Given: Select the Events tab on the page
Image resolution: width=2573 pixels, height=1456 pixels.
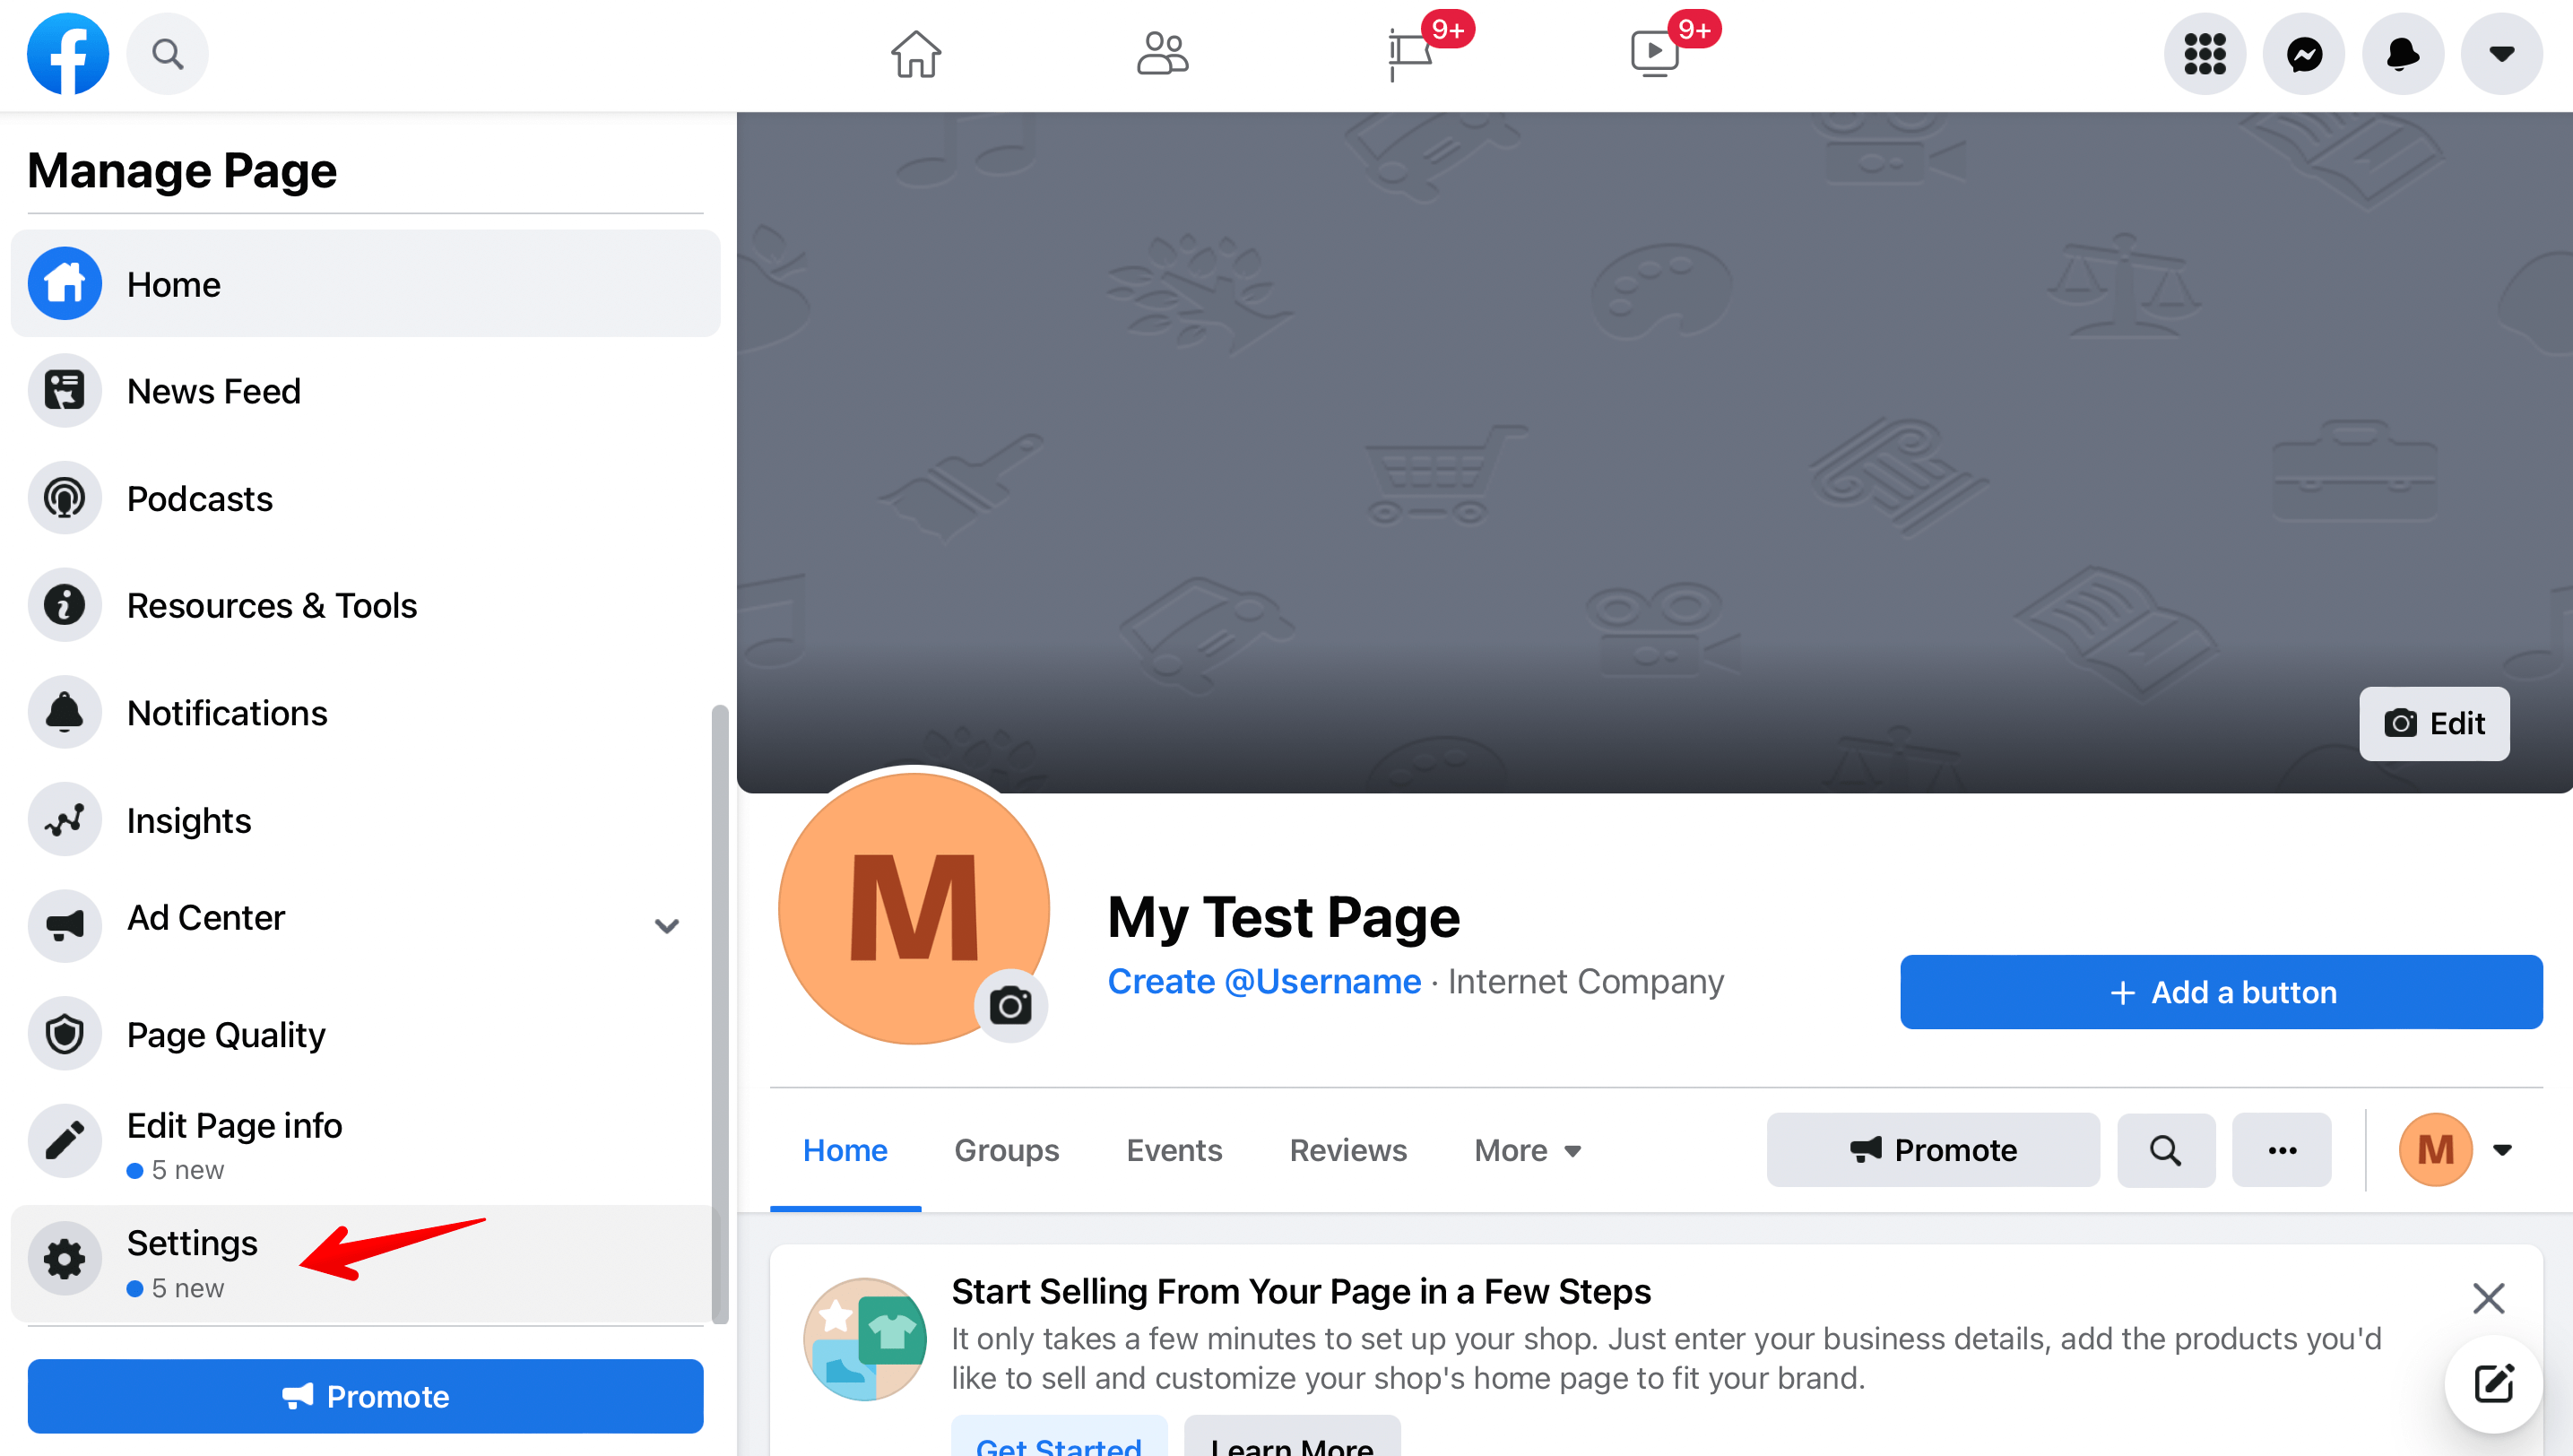Looking at the screenshot, I should (1175, 1148).
